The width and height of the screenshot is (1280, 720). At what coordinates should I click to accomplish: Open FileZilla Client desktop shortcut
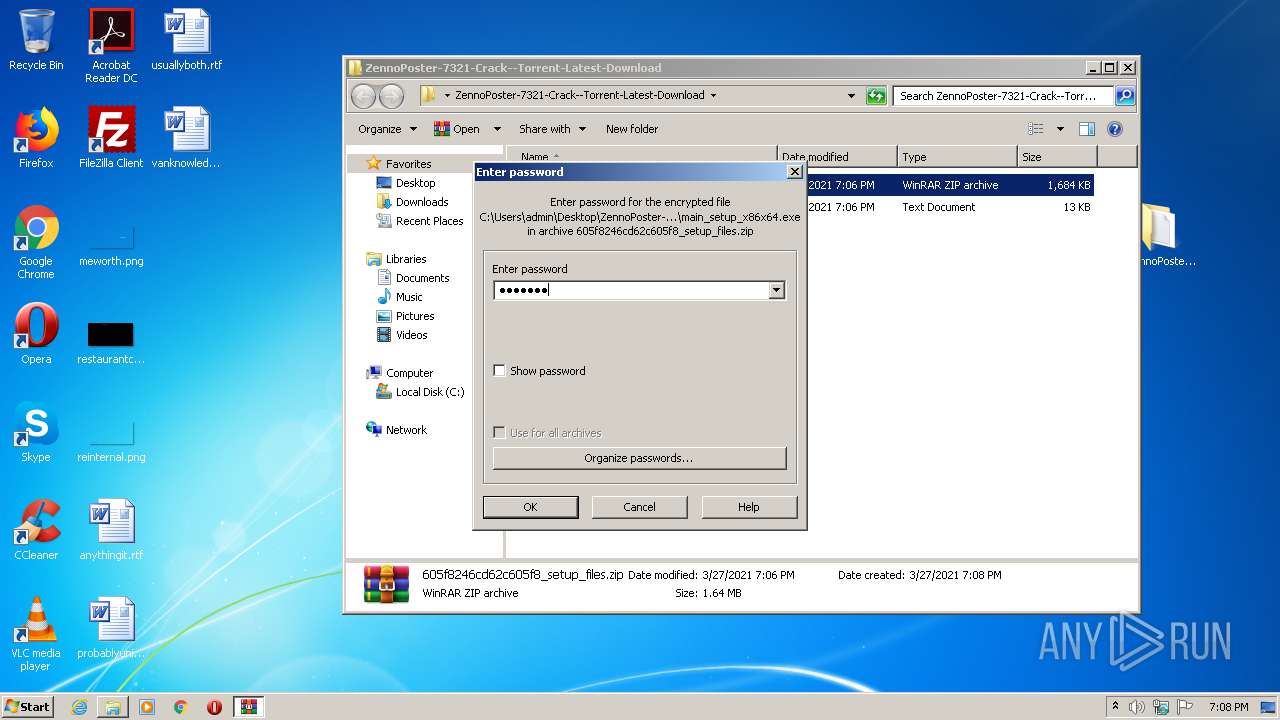point(111,138)
